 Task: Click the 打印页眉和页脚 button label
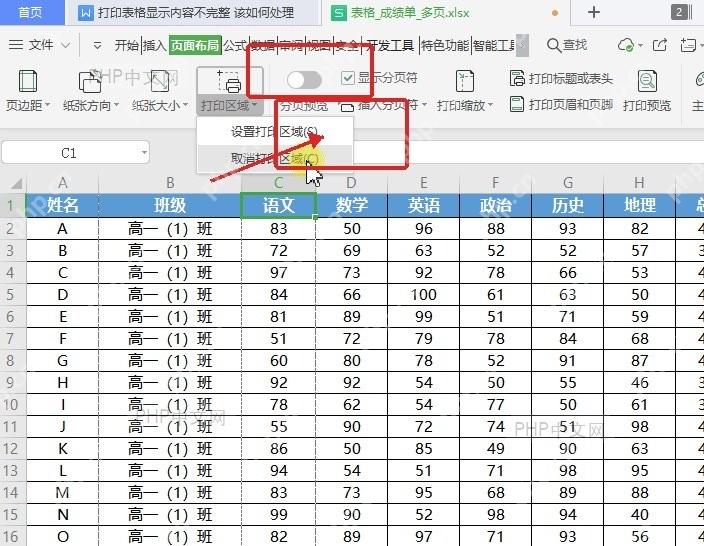pos(570,105)
